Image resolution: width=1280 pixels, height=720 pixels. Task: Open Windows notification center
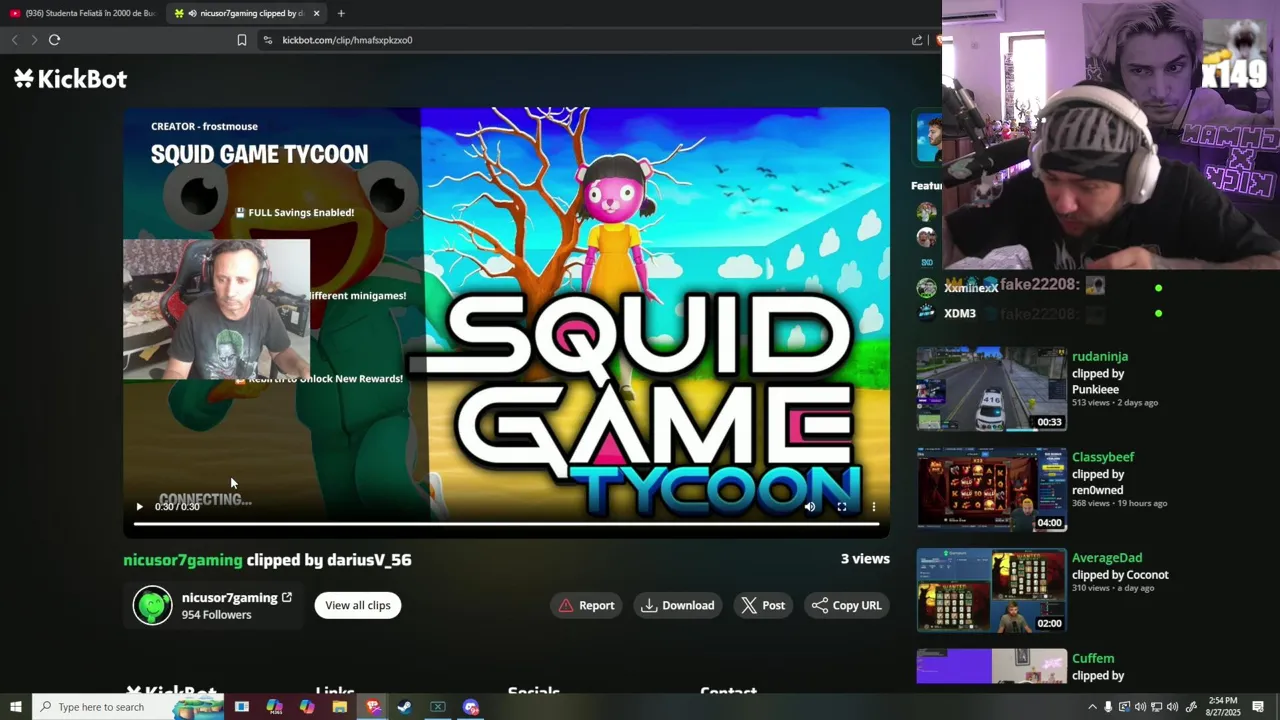click(x=1258, y=707)
